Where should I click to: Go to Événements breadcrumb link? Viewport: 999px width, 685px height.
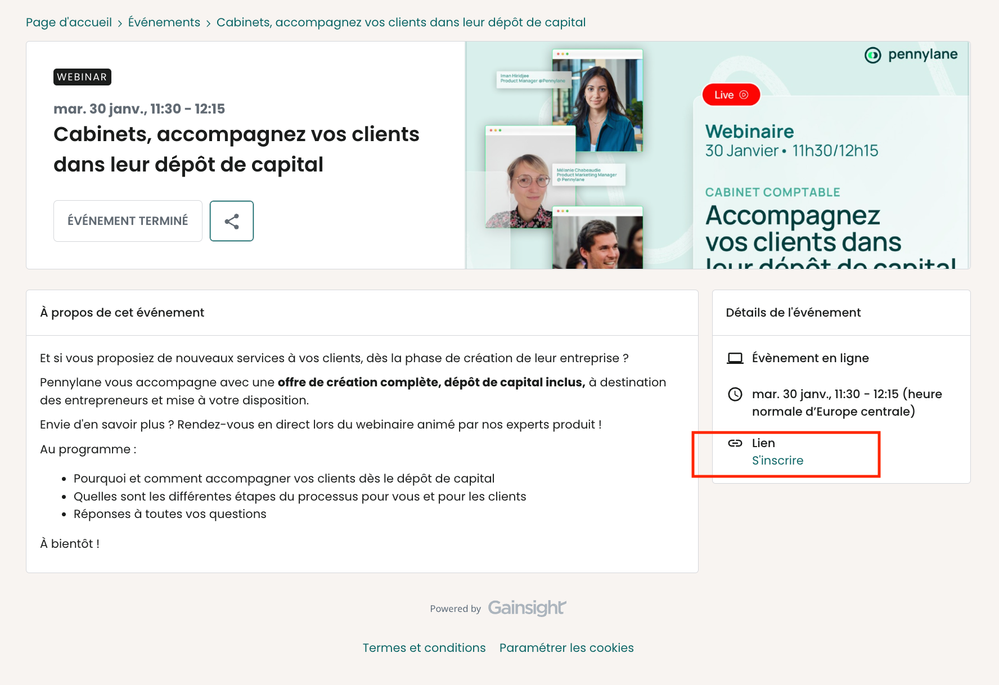164,22
